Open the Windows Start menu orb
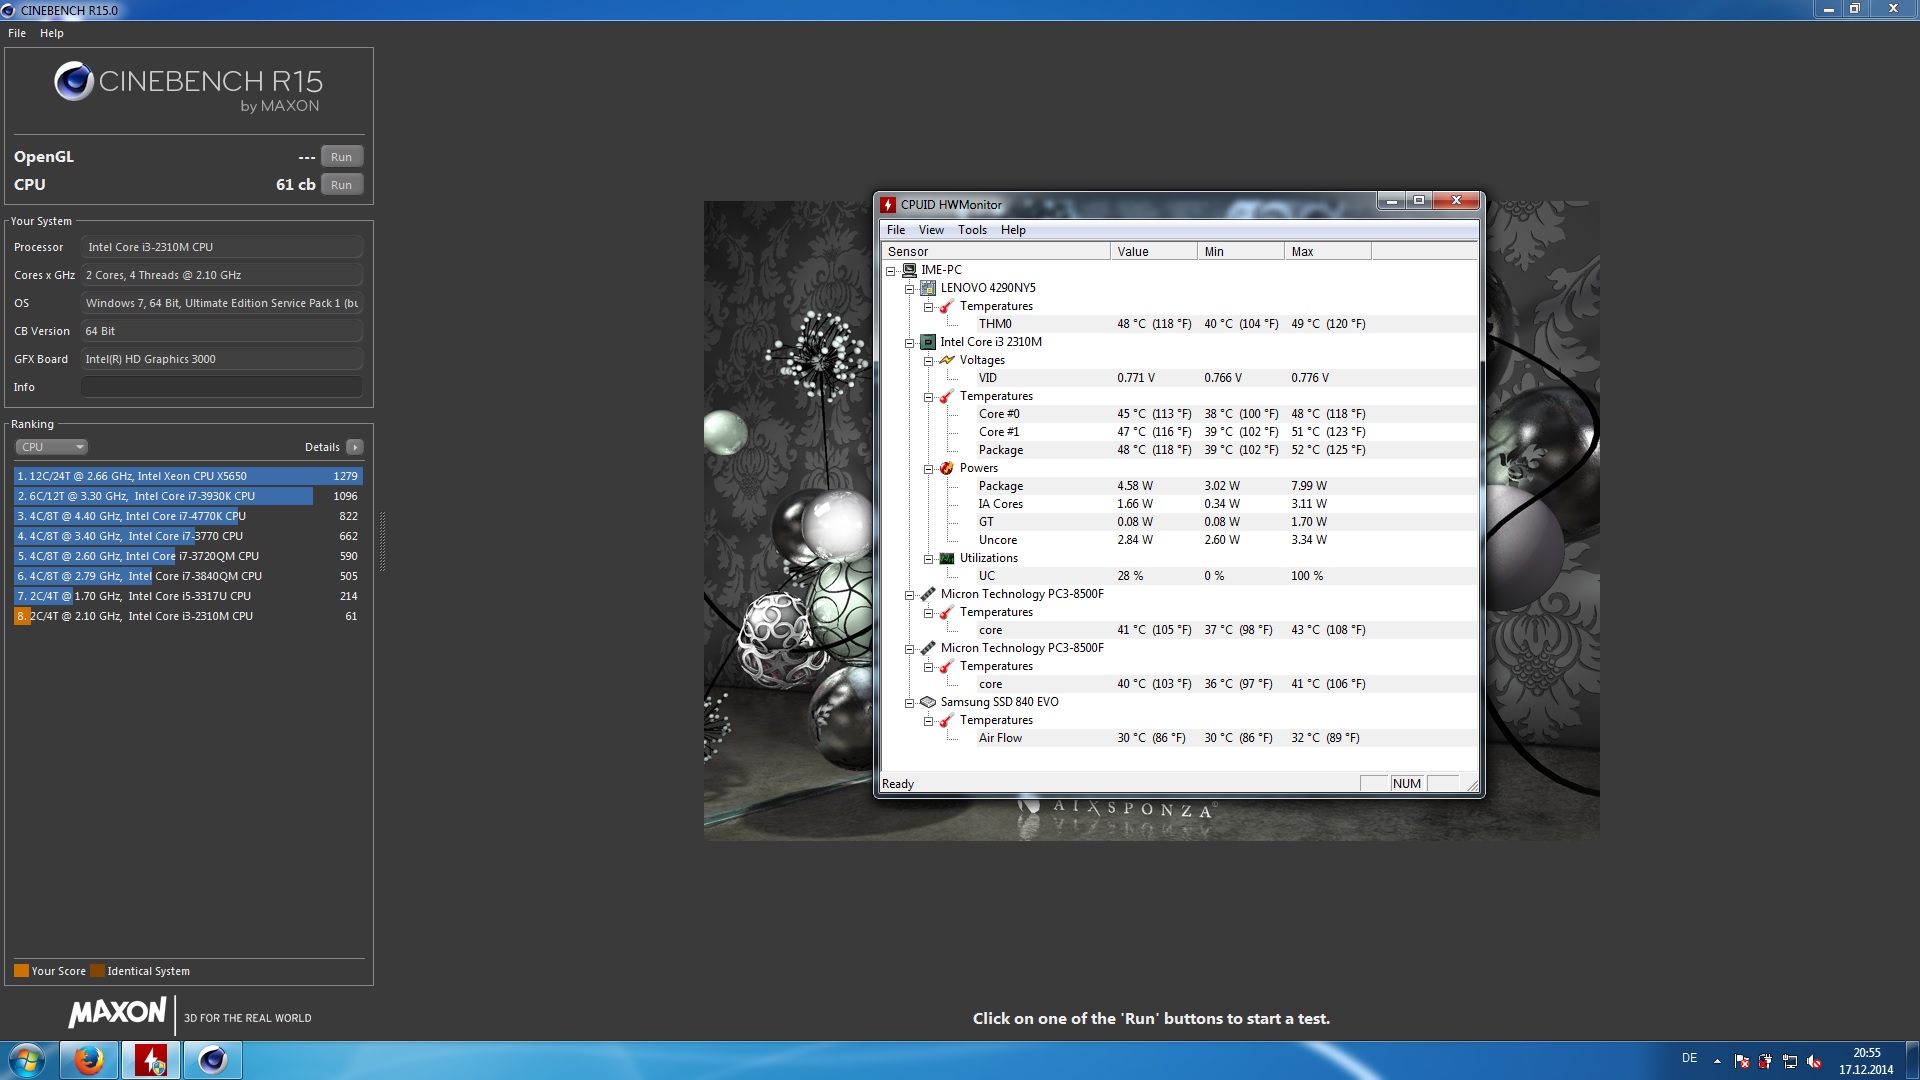The height and width of the screenshot is (1080, 1920). [27, 1060]
